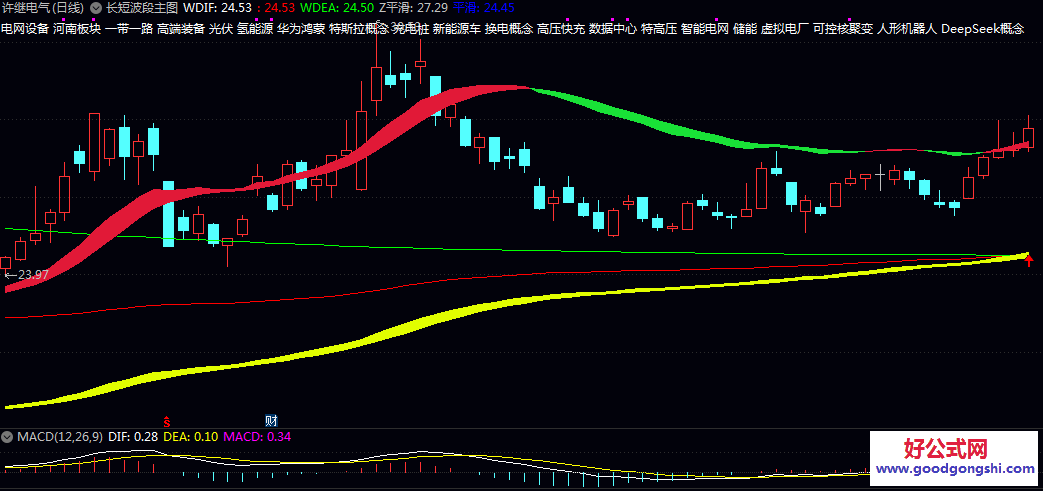Open the 电网设备 concept tag

click(25, 29)
